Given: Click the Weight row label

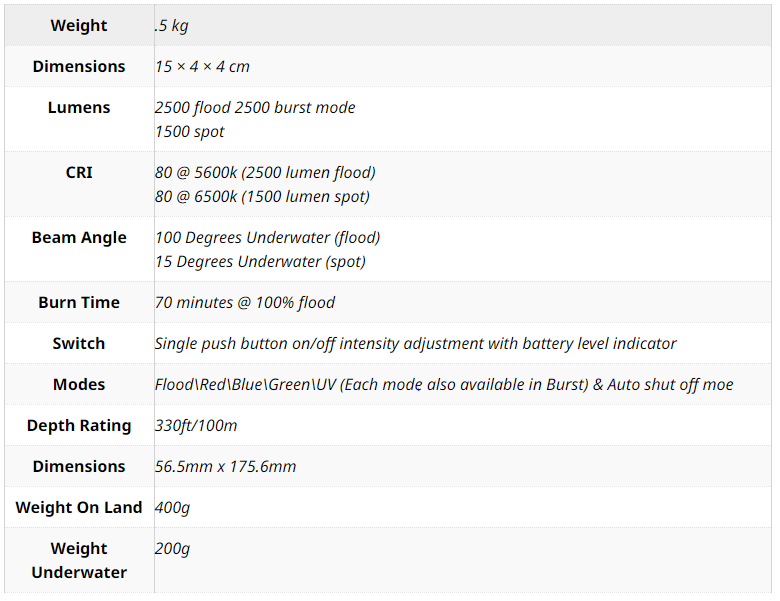Looking at the screenshot, I should (79, 25).
